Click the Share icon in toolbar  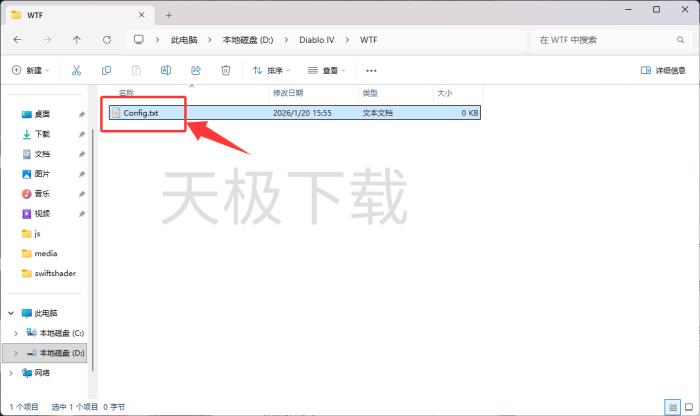pos(196,71)
